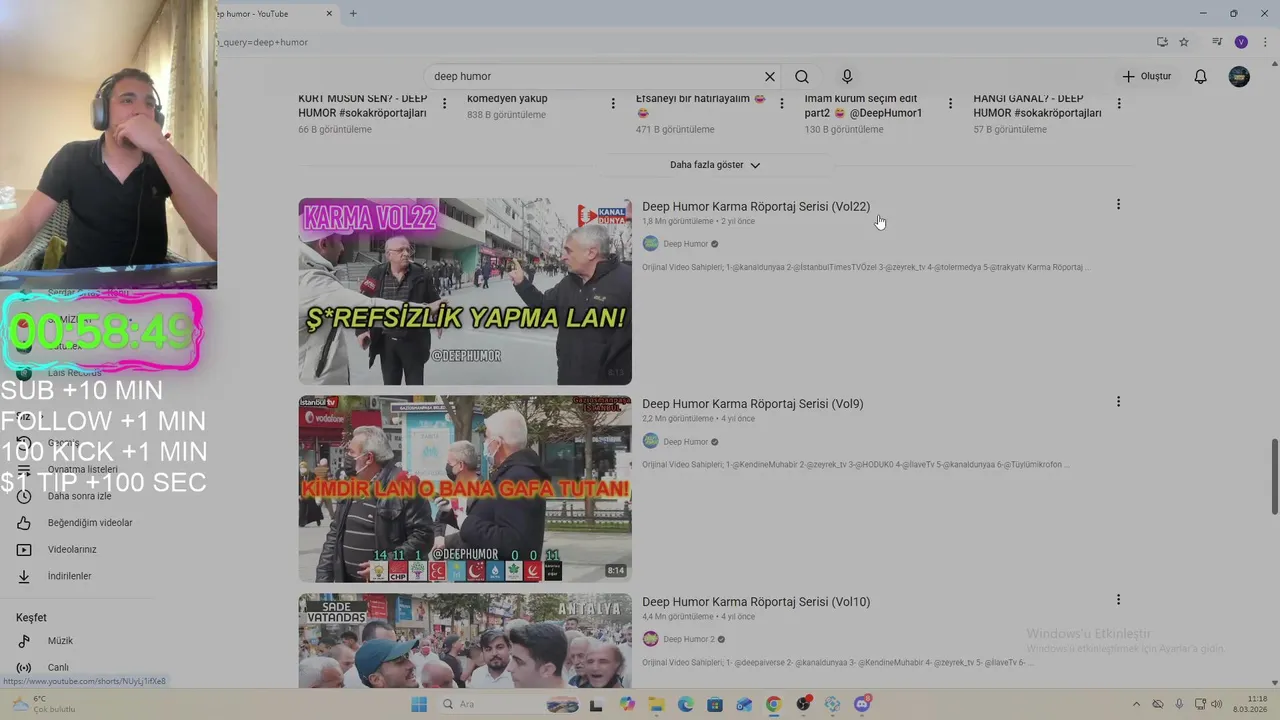
Task: Start voice search with microphone icon
Action: tap(847, 77)
